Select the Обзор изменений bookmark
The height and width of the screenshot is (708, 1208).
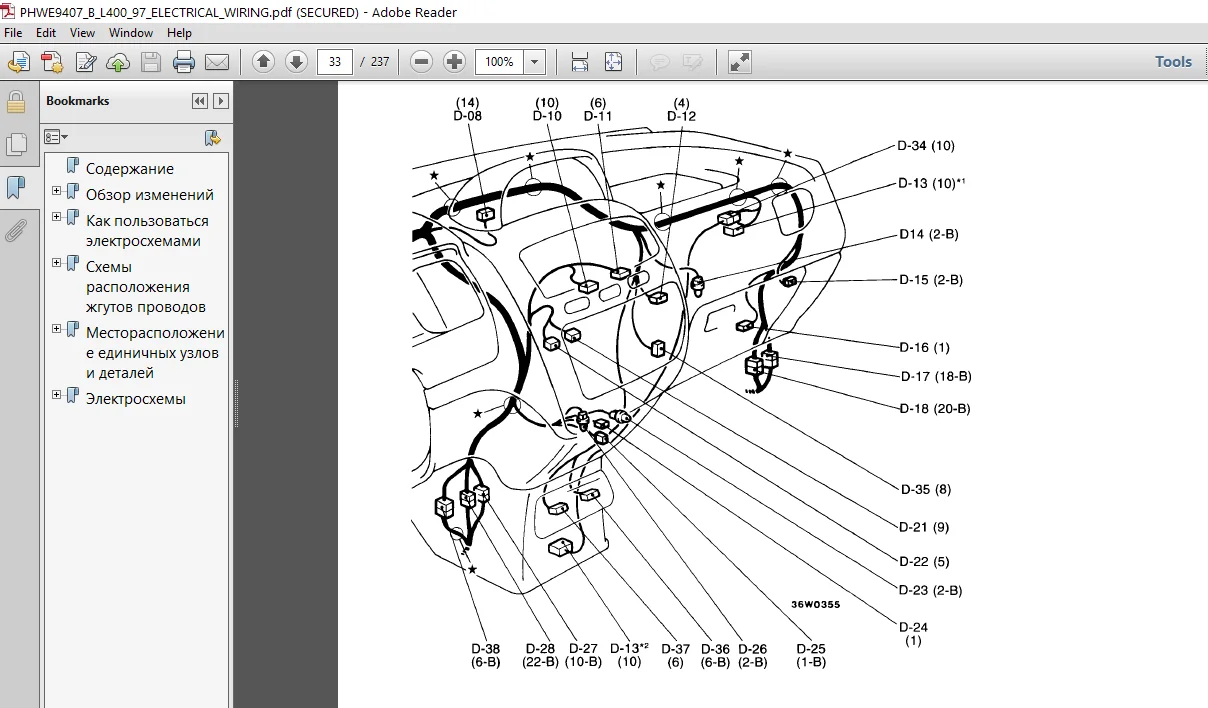150,195
